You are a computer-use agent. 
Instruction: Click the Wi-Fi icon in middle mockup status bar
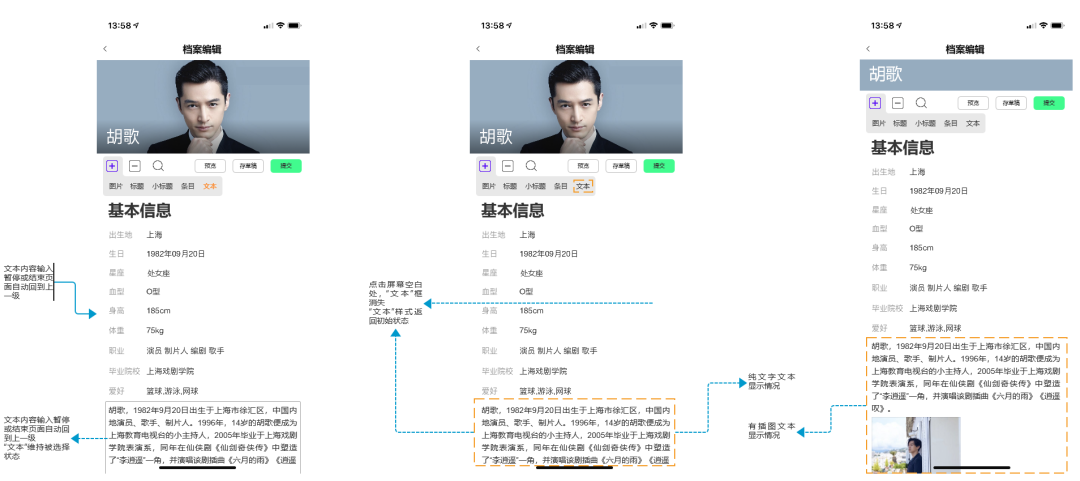[654, 25]
